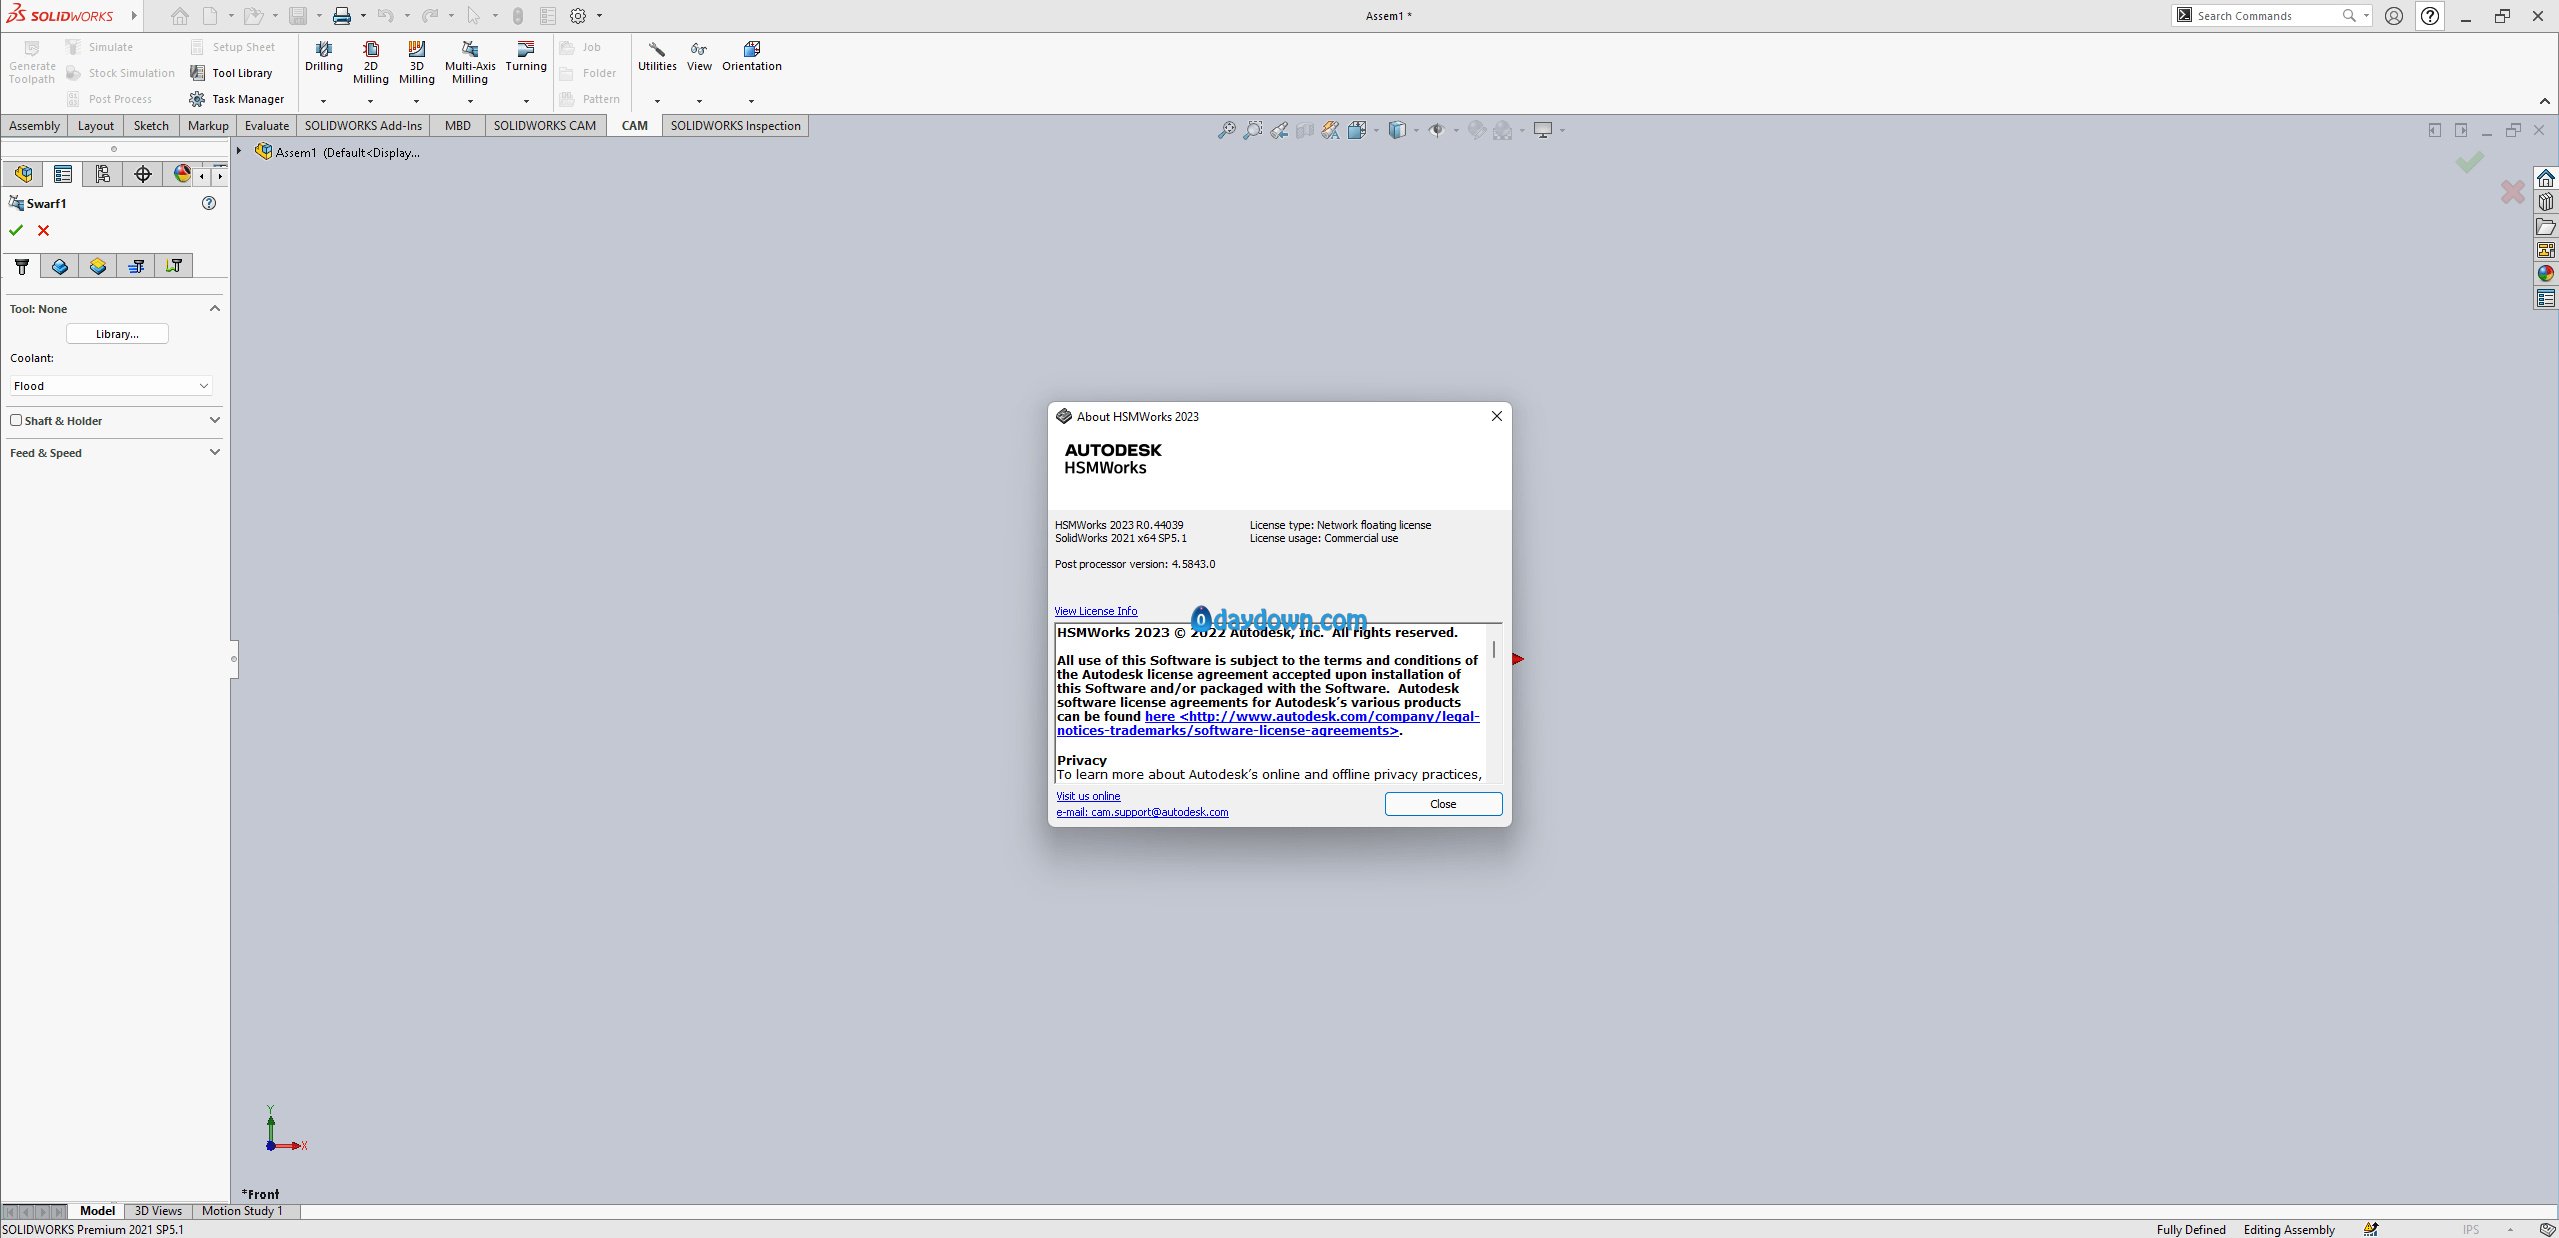
Task: Click Zoom to Fit in view toolbar
Action: tap(1227, 130)
